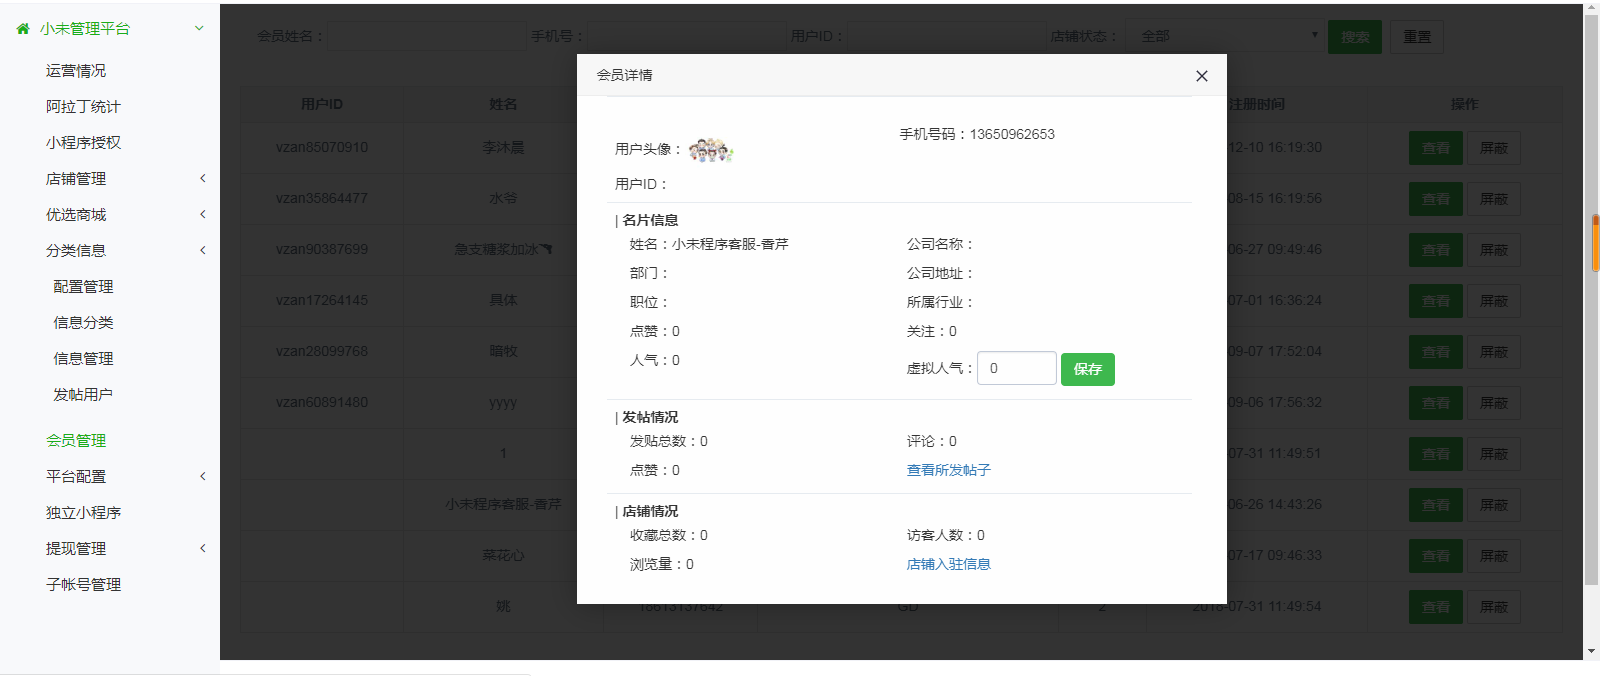This screenshot has width=1600, height=676.
Task: Click the home icon beside 小未管理平台
Action: pos(23,29)
